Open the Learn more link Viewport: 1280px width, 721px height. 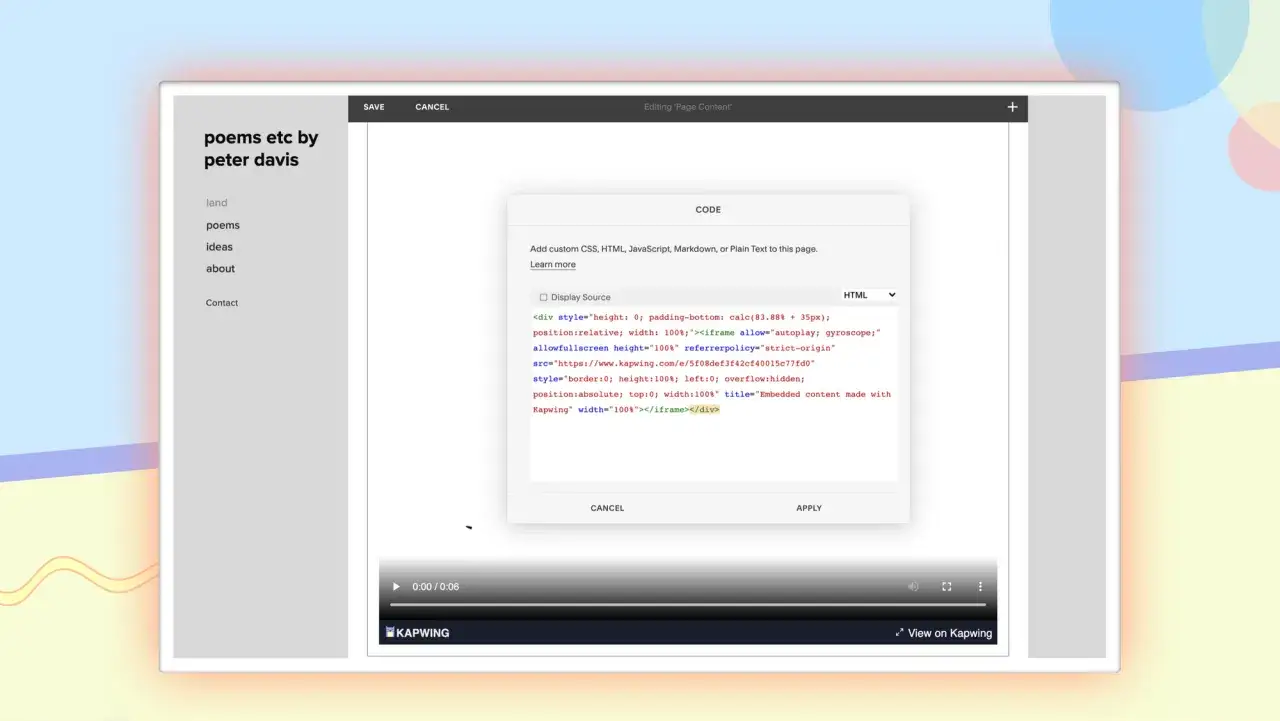coord(553,263)
